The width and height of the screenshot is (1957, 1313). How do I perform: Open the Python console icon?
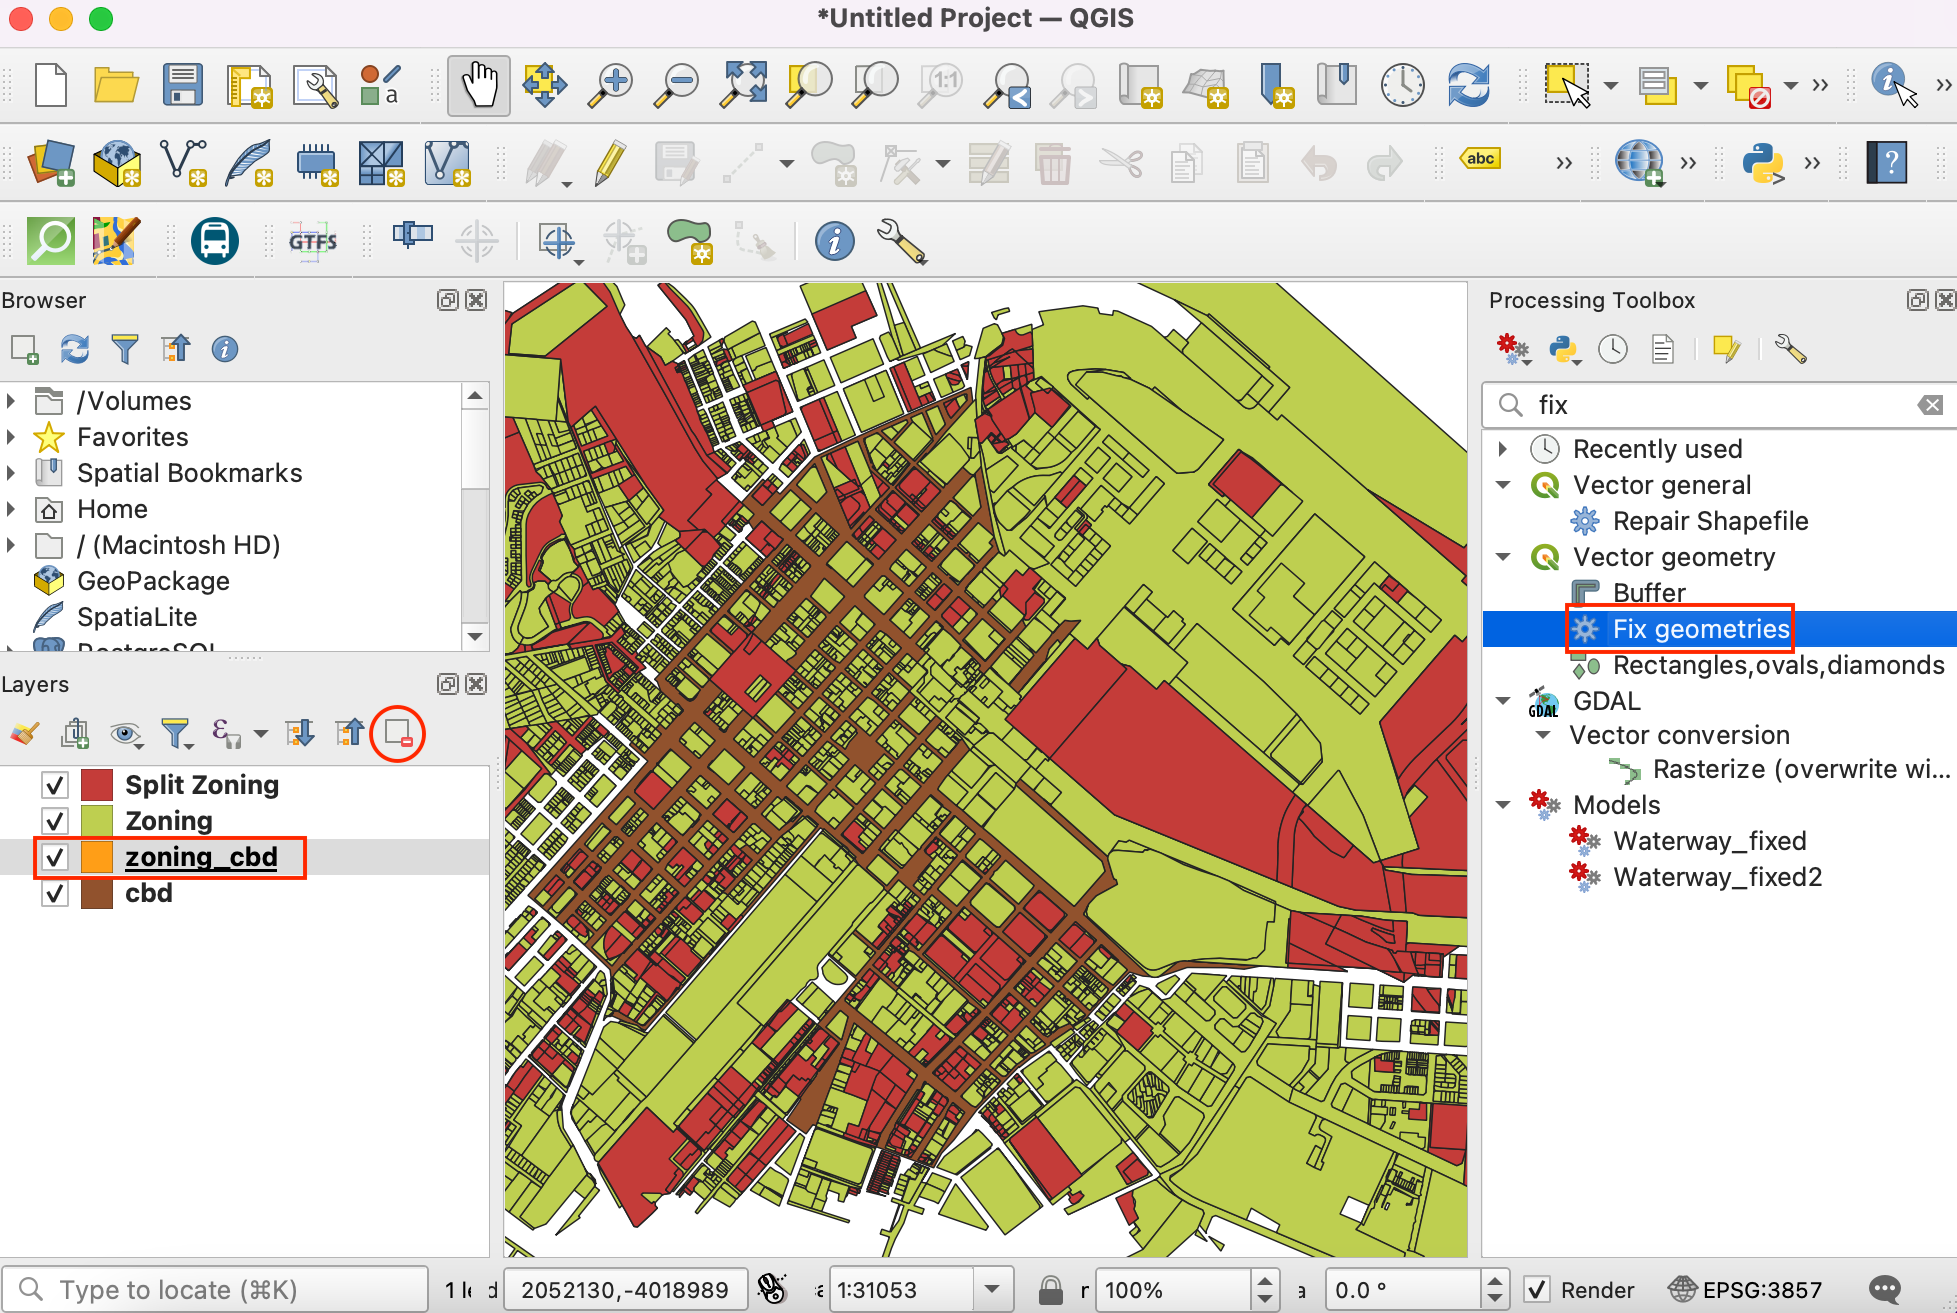(1762, 163)
